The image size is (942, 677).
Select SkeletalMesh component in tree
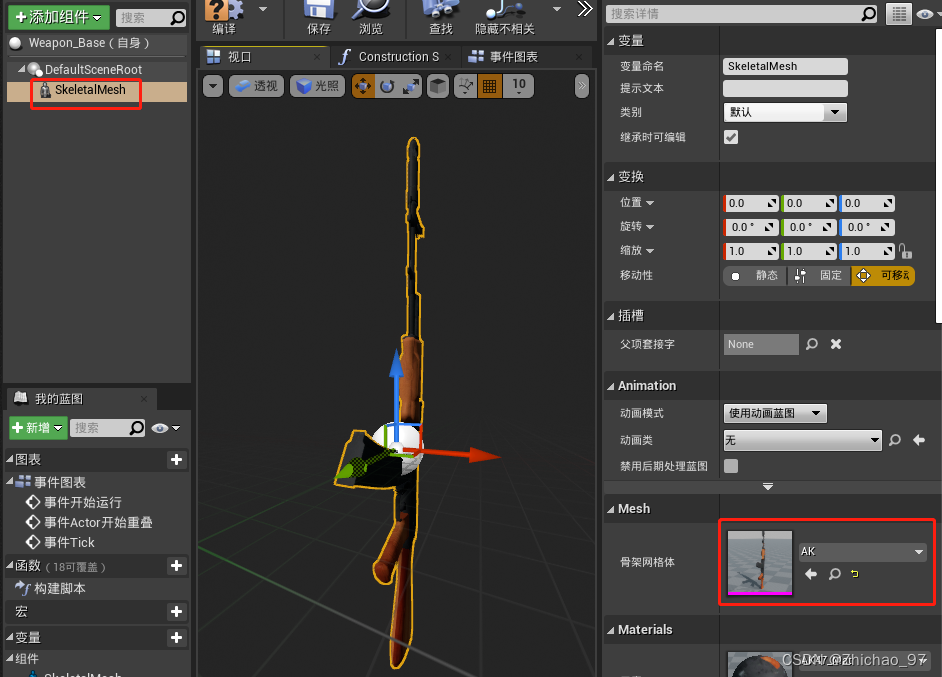[97, 91]
